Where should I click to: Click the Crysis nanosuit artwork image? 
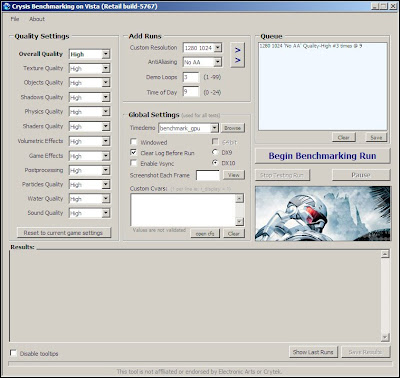point(322,213)
